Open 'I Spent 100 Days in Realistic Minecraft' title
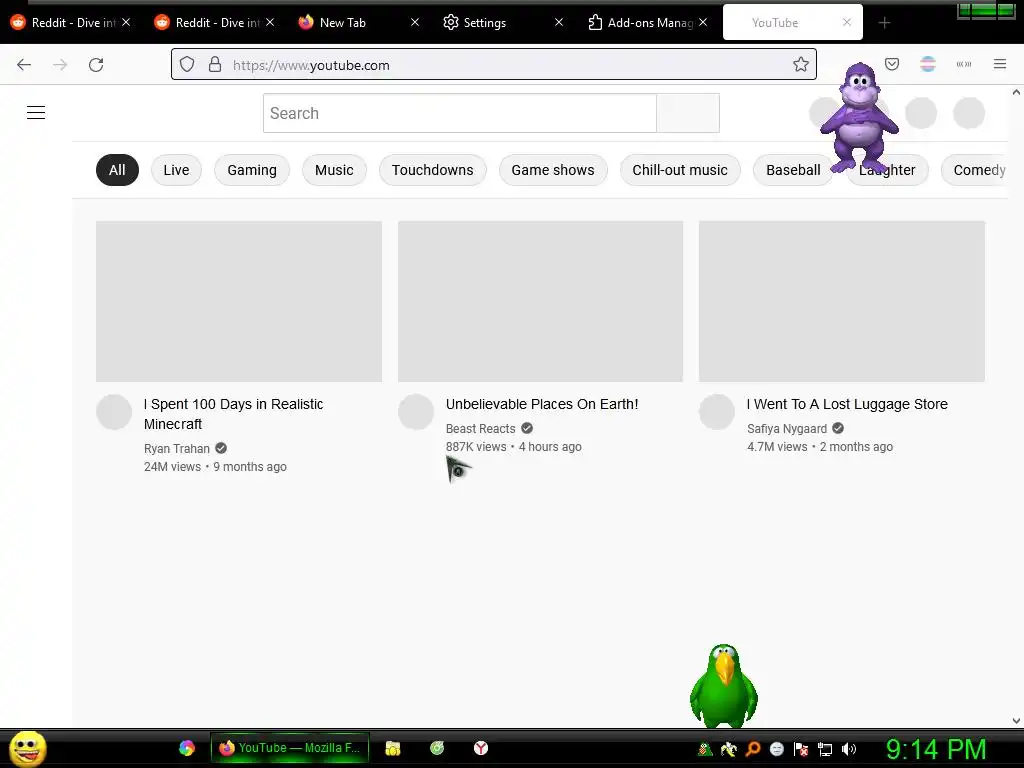Screen dimensions: 1024x768 tap(233, 414)
